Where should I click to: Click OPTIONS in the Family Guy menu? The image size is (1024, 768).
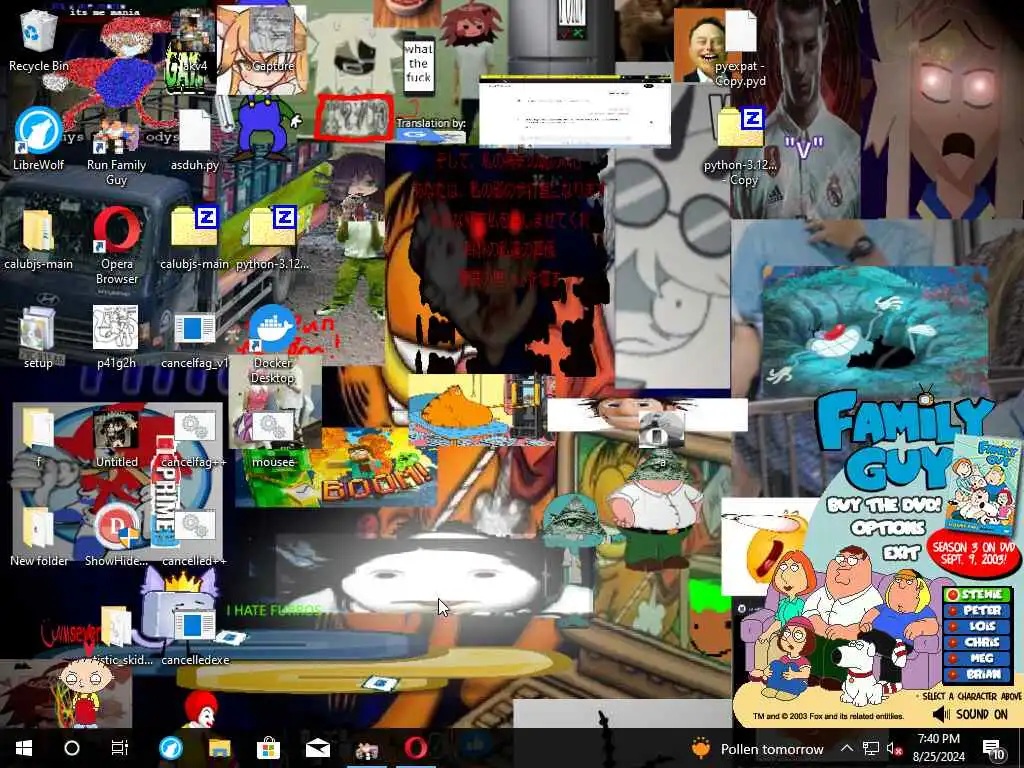888,528
